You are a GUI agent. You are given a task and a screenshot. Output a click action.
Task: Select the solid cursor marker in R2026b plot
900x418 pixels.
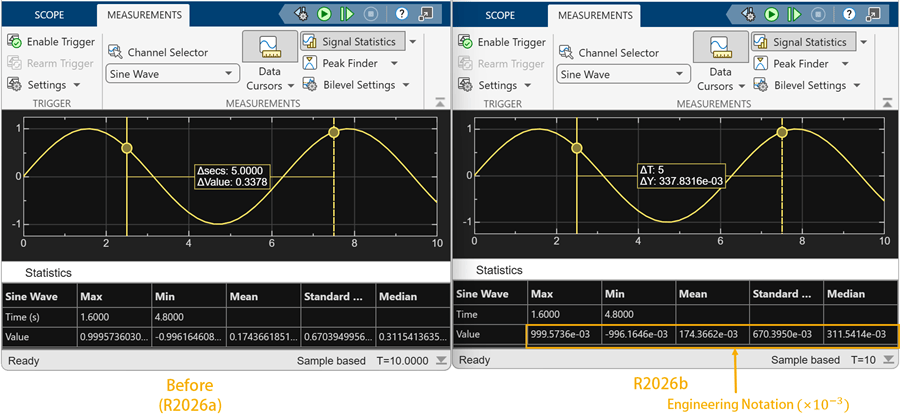tap(577, 148)
